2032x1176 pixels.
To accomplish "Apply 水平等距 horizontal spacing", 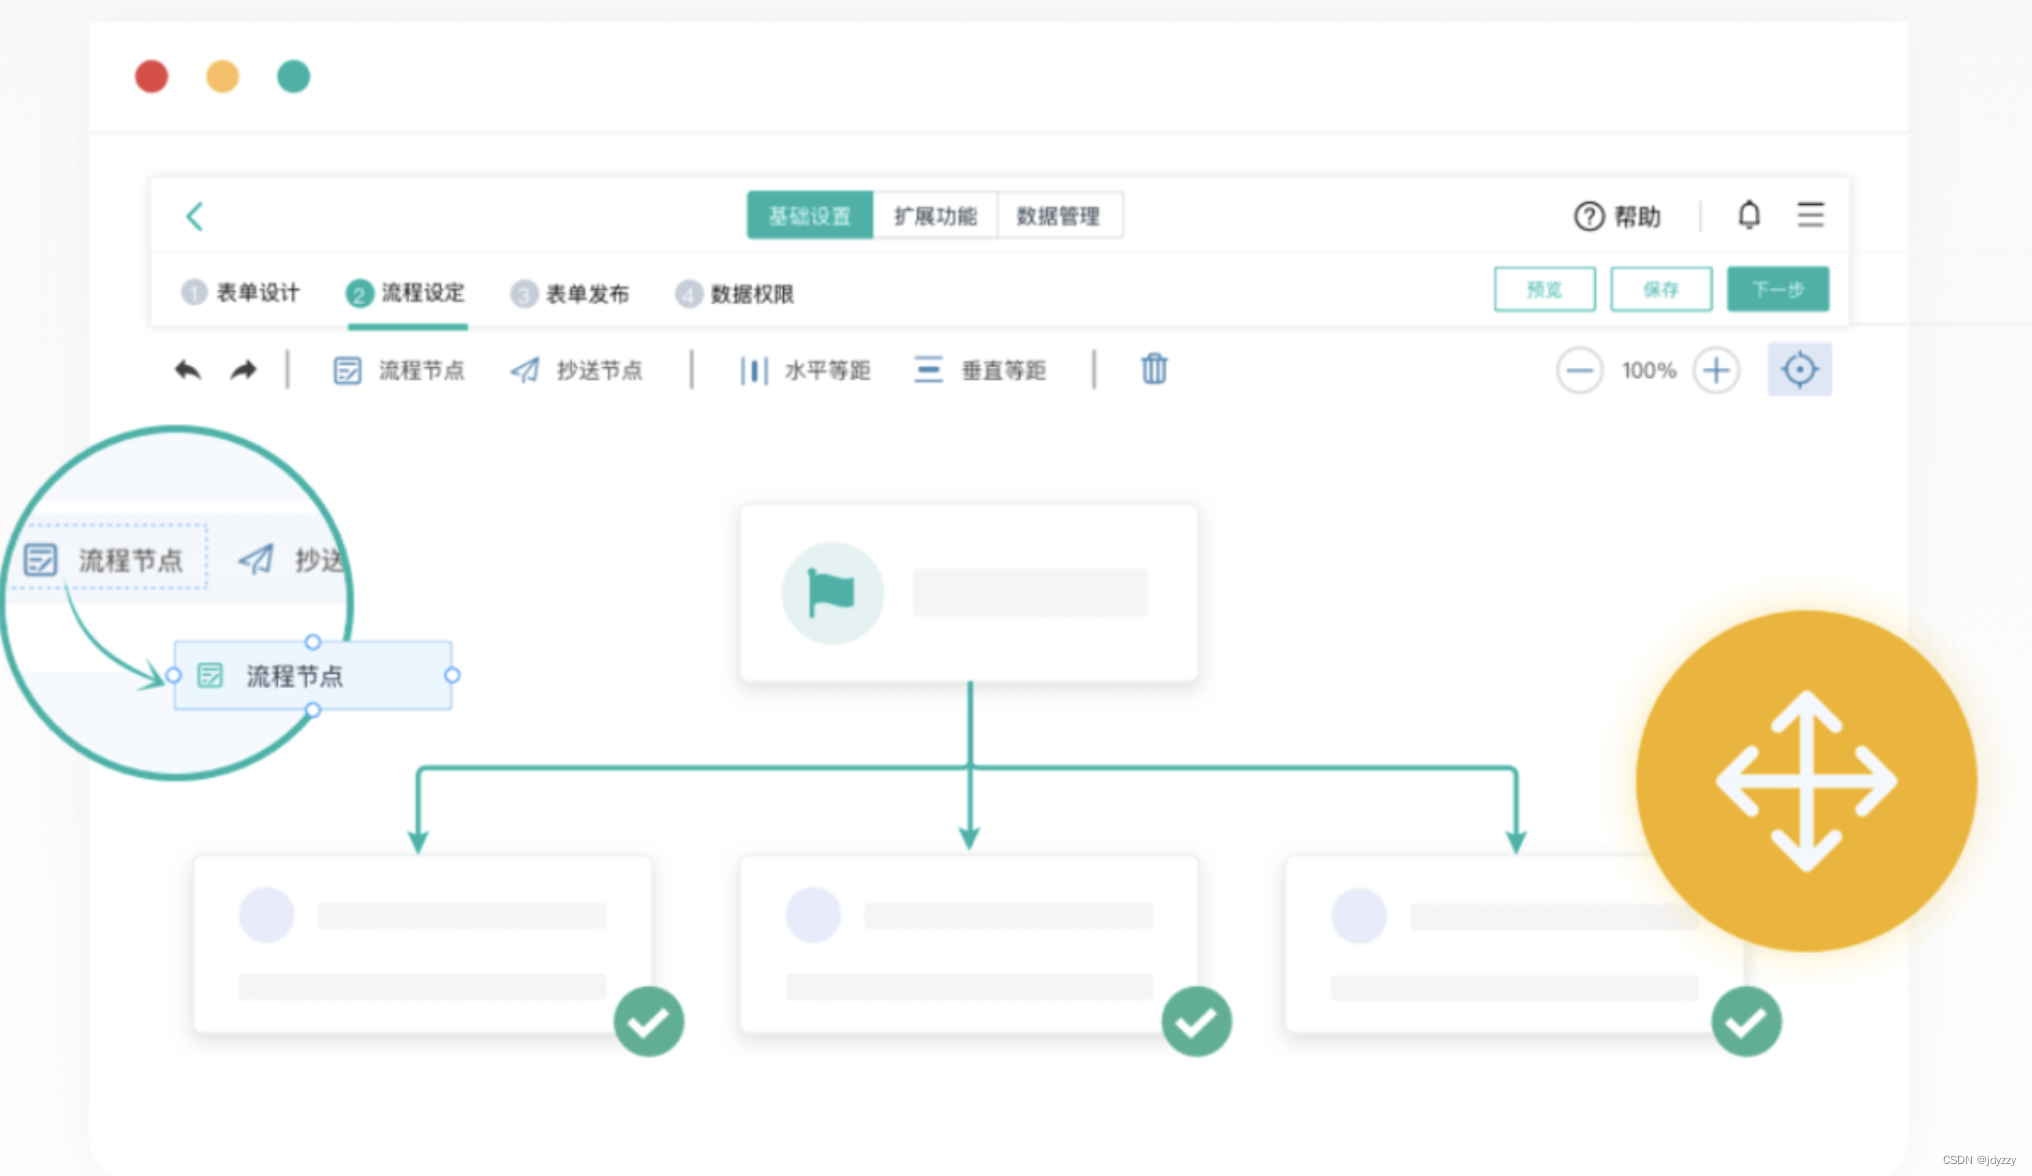I will [x=805, y=371].
